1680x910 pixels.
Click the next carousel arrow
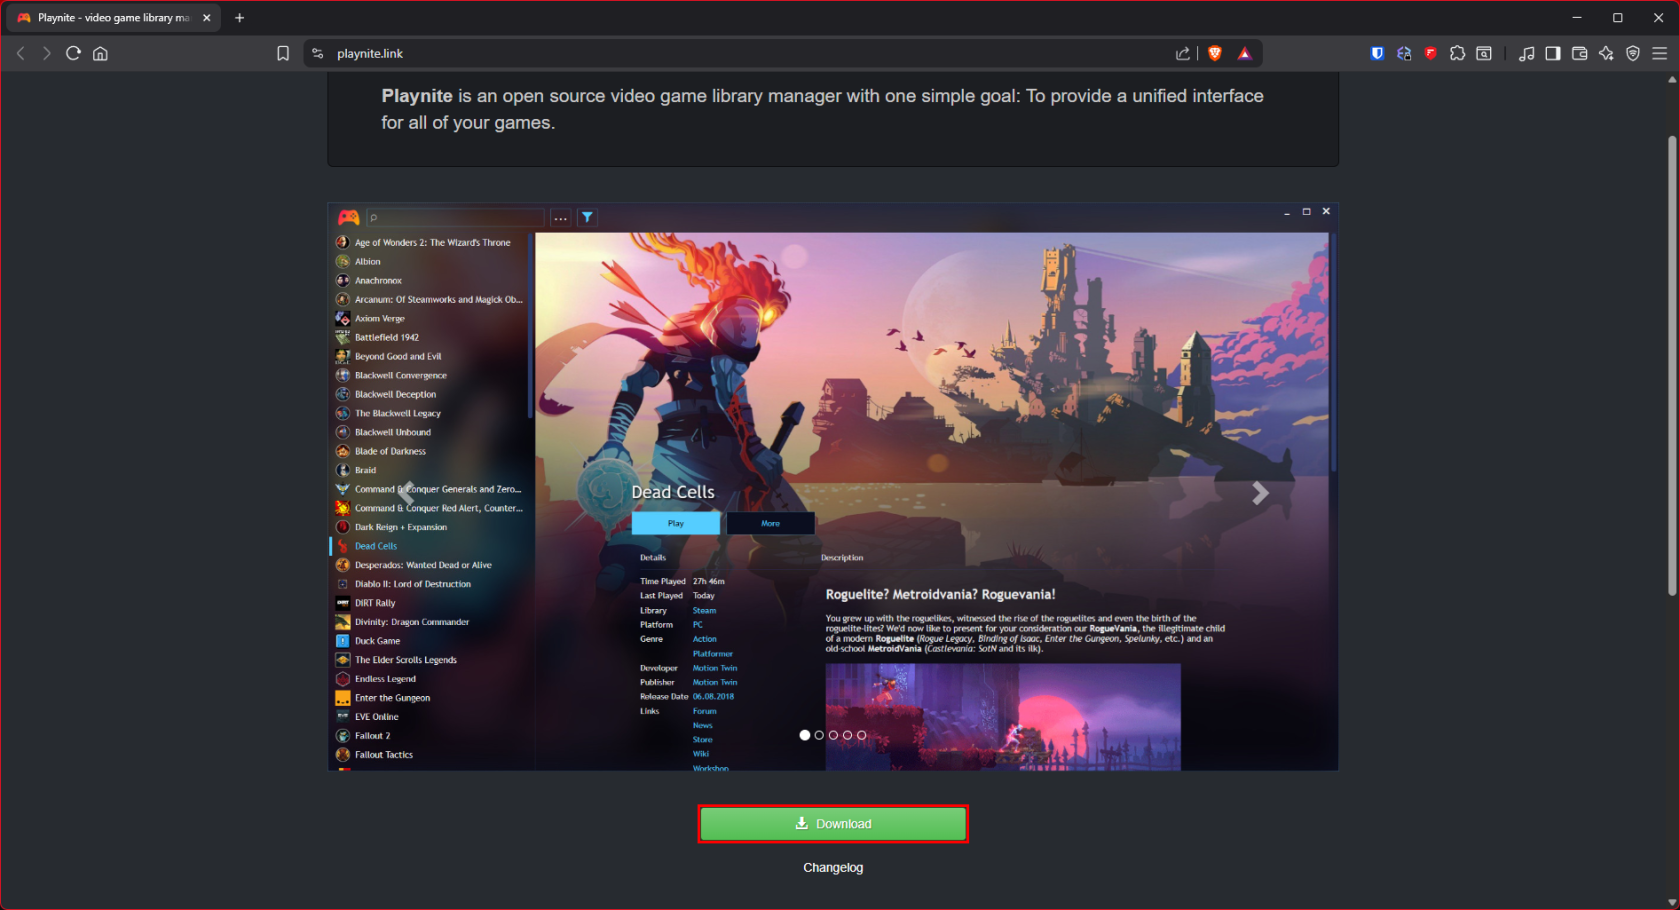tap(1260, 493)
